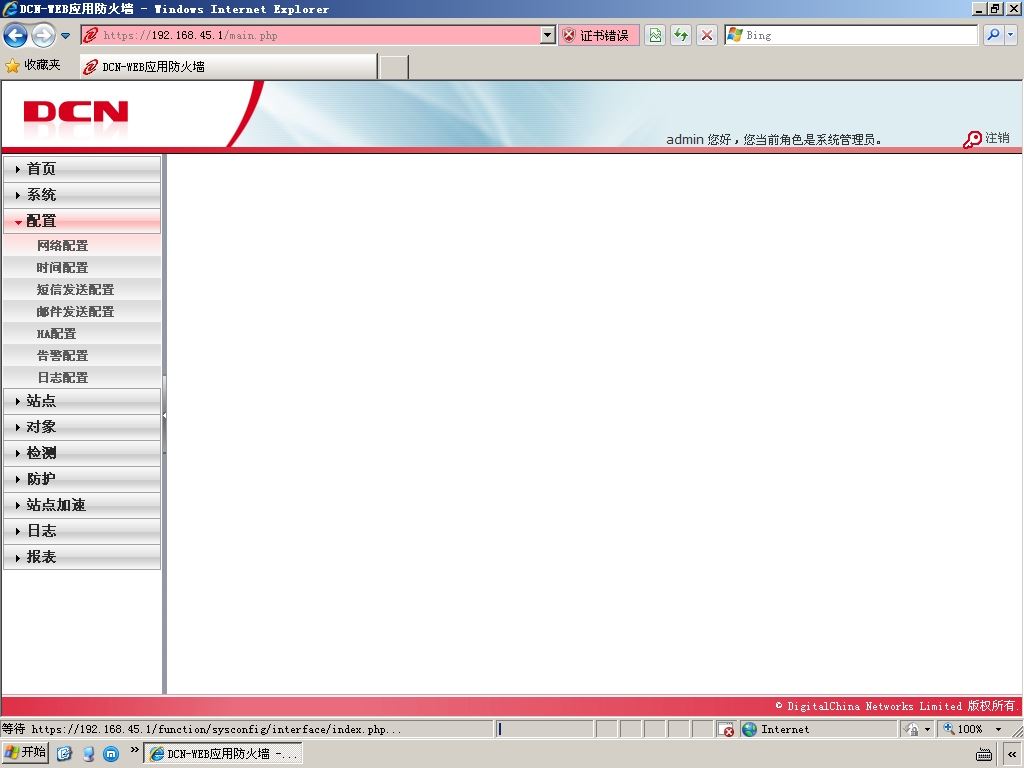Viewport: 1024px width, 768px height.
Task: Click the Bing search box
Action: tap(851, 35)
